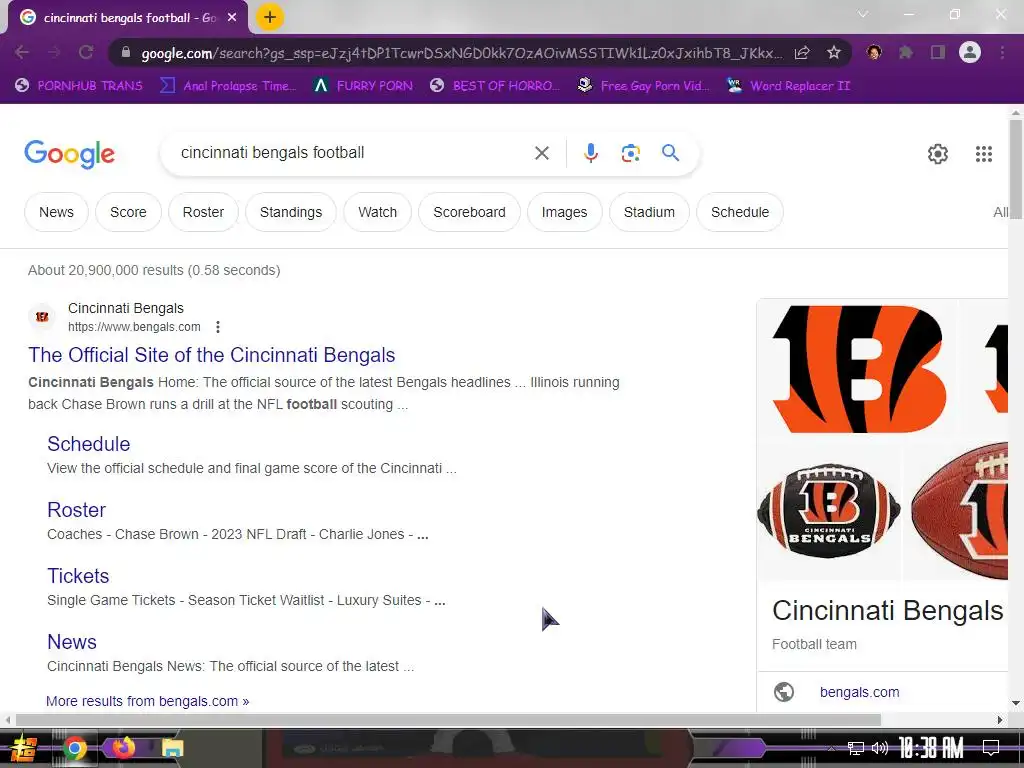Select the Standings filter chip
This screenshot has height=768, width=1024.
click(x=291, y=212)
